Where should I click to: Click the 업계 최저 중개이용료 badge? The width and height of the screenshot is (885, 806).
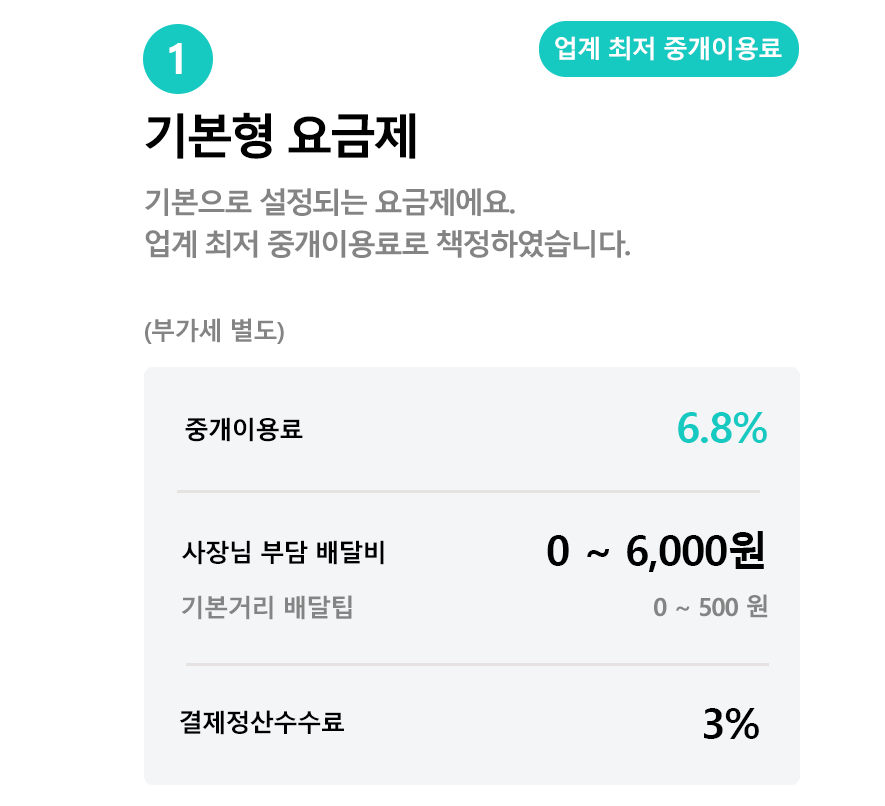click(668, 49)
